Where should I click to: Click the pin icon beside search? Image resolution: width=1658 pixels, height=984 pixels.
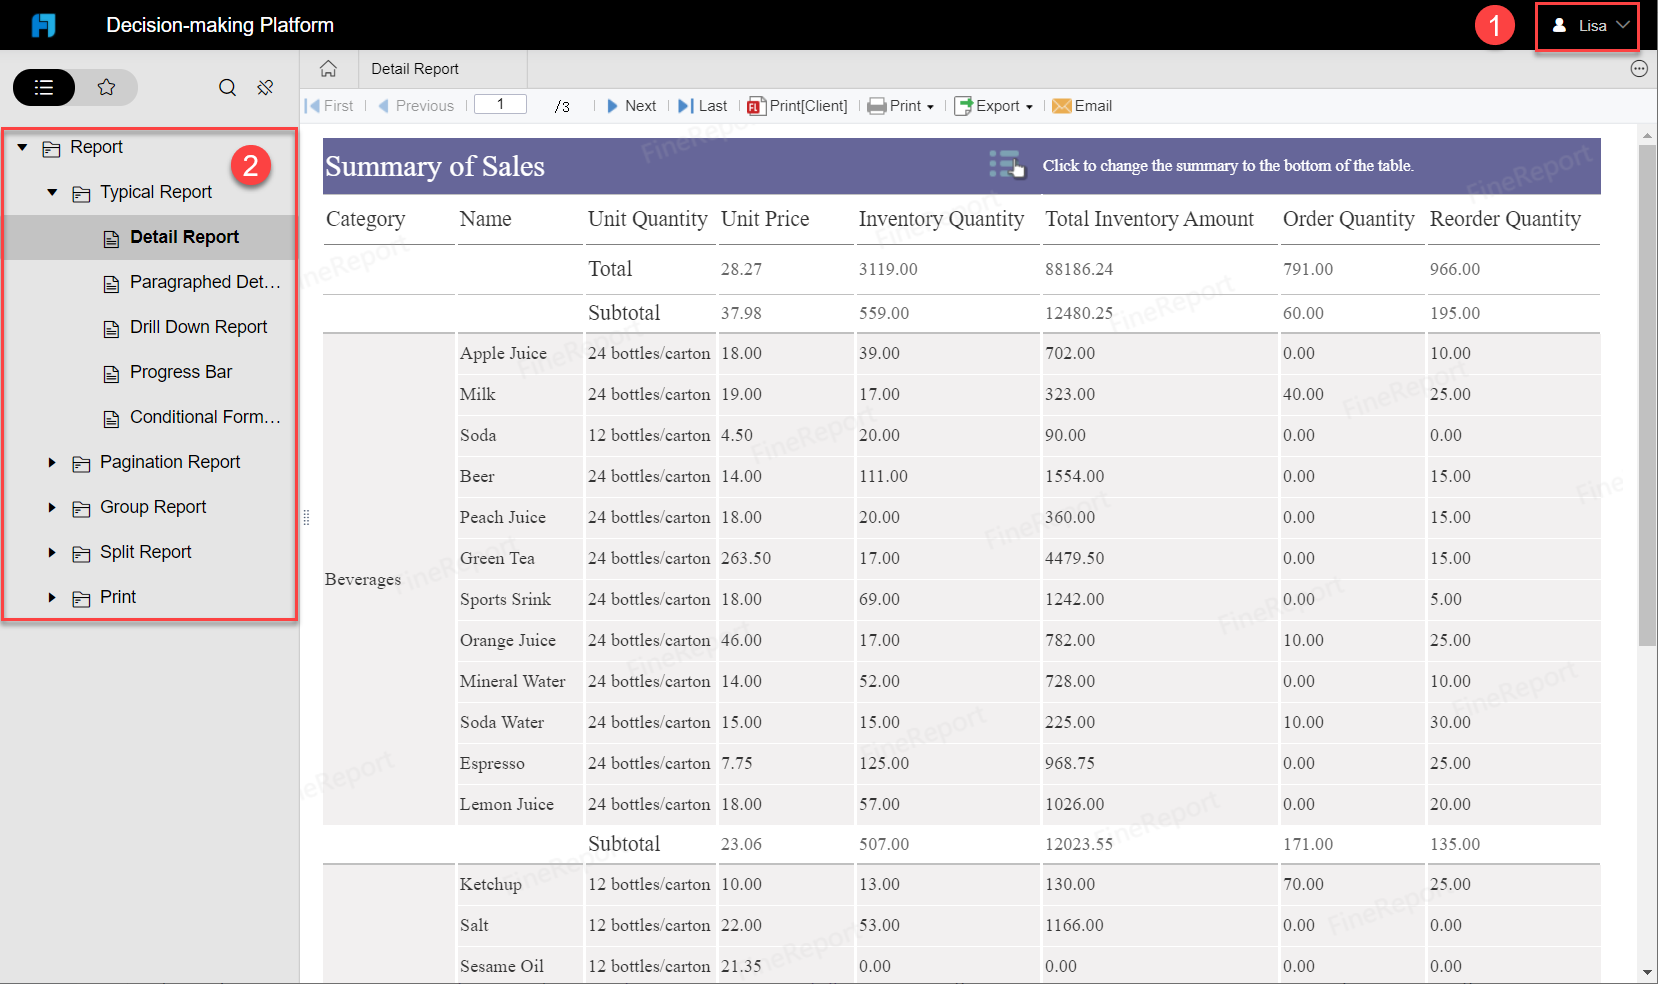click(x=265, y=88)
